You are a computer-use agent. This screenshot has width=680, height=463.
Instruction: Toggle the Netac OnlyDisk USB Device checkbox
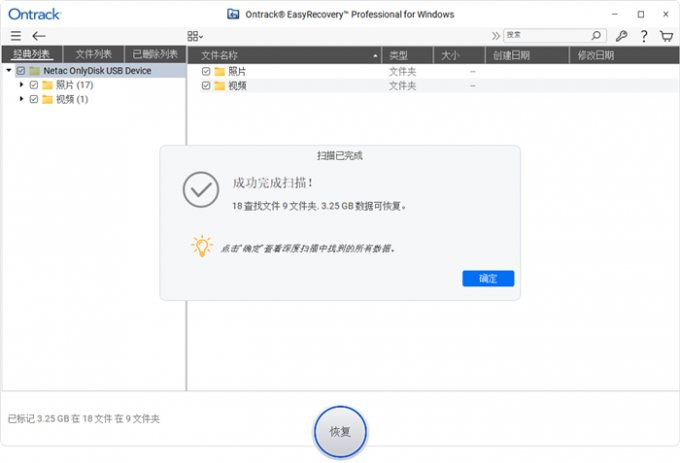[x=21, y=71]
